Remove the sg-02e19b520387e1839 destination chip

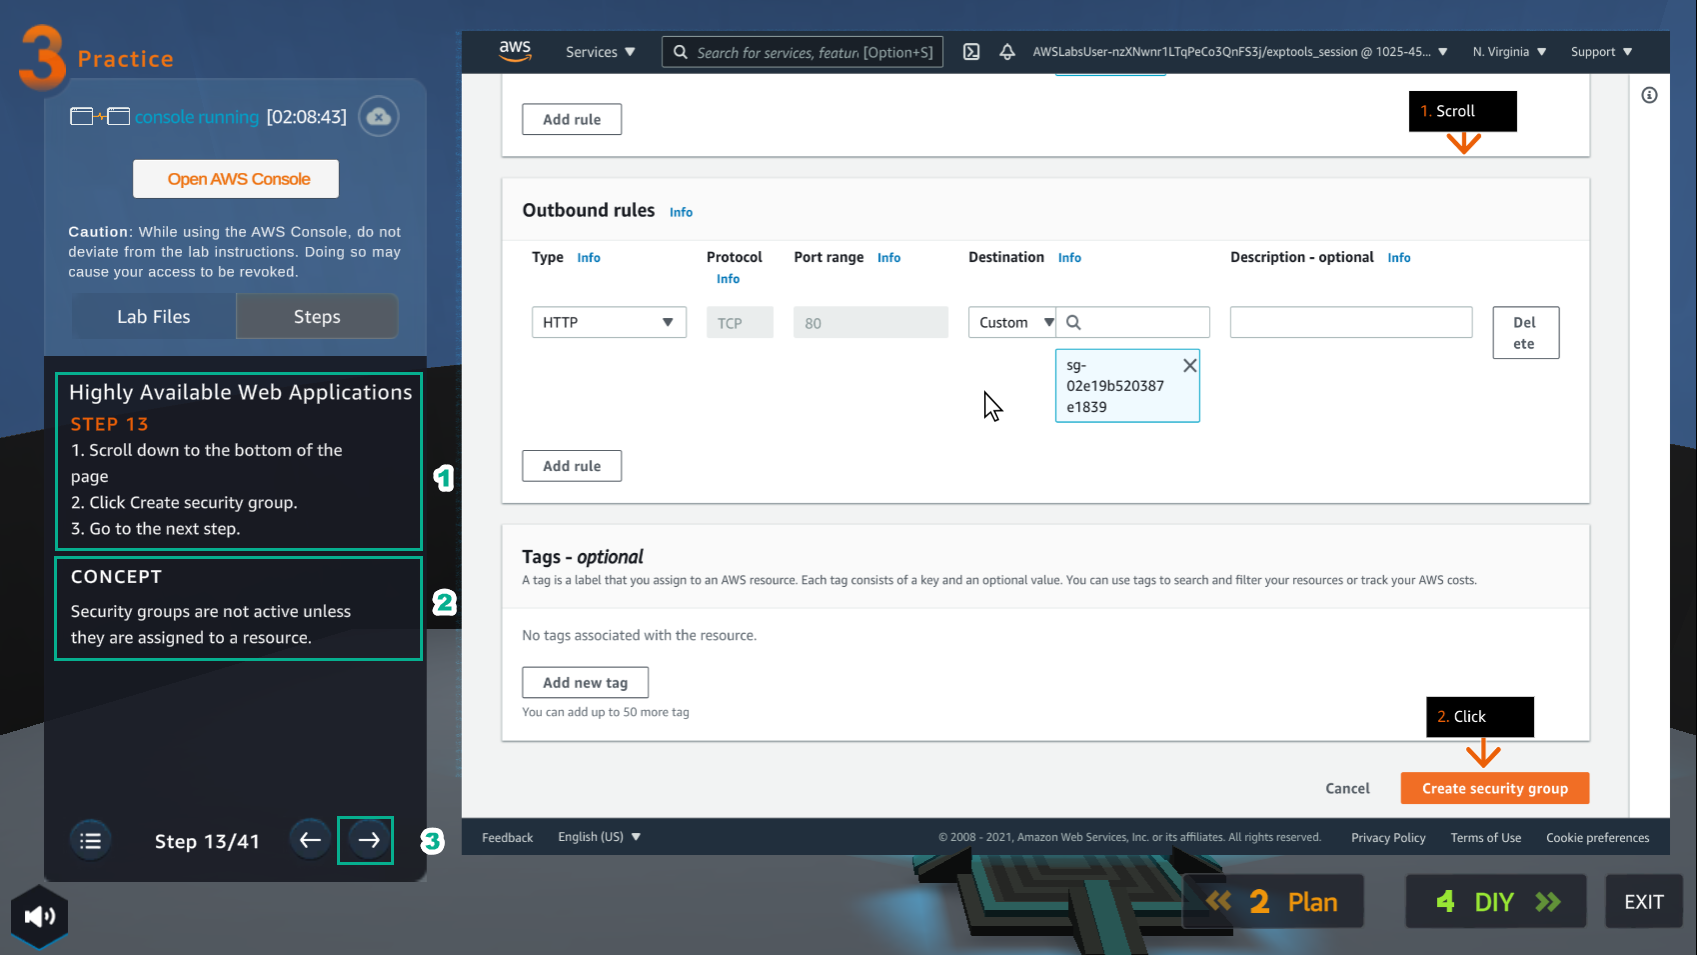(1190, 366)
